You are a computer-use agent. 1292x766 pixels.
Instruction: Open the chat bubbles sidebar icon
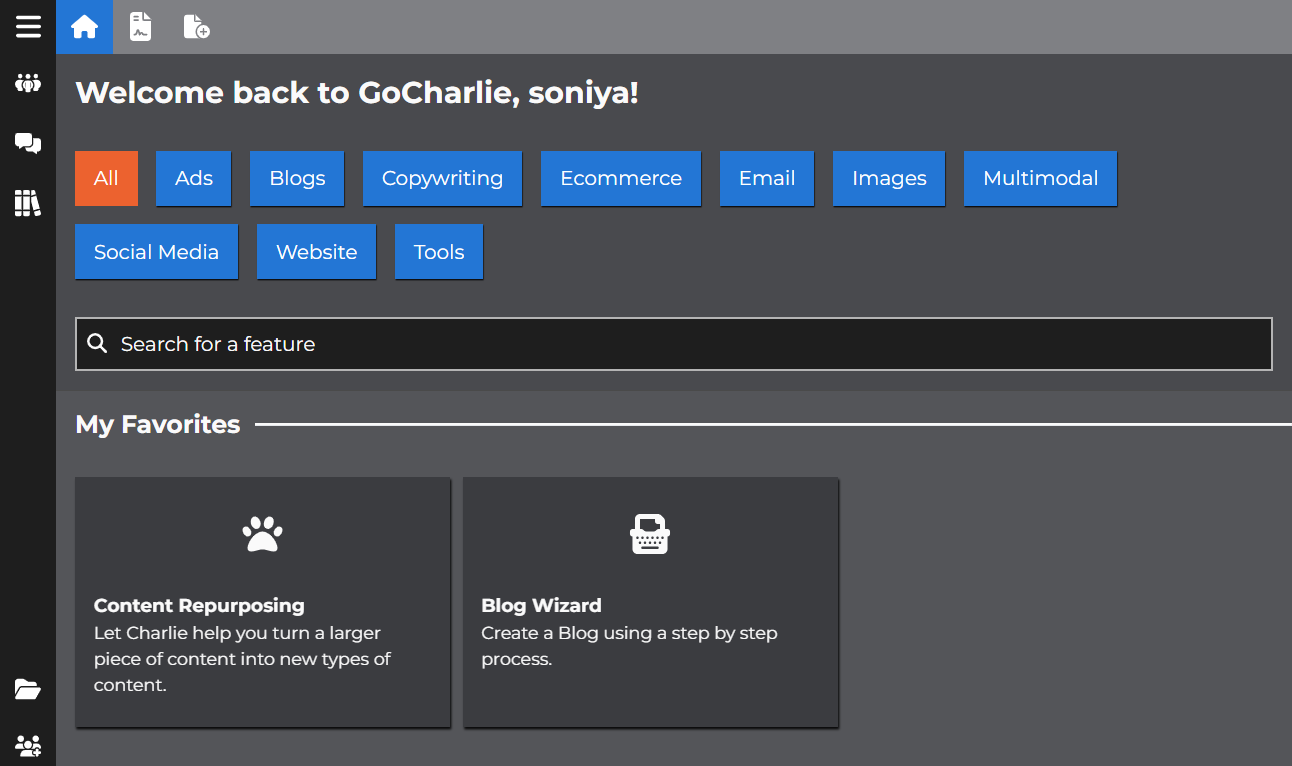click(x=28, y=144)
